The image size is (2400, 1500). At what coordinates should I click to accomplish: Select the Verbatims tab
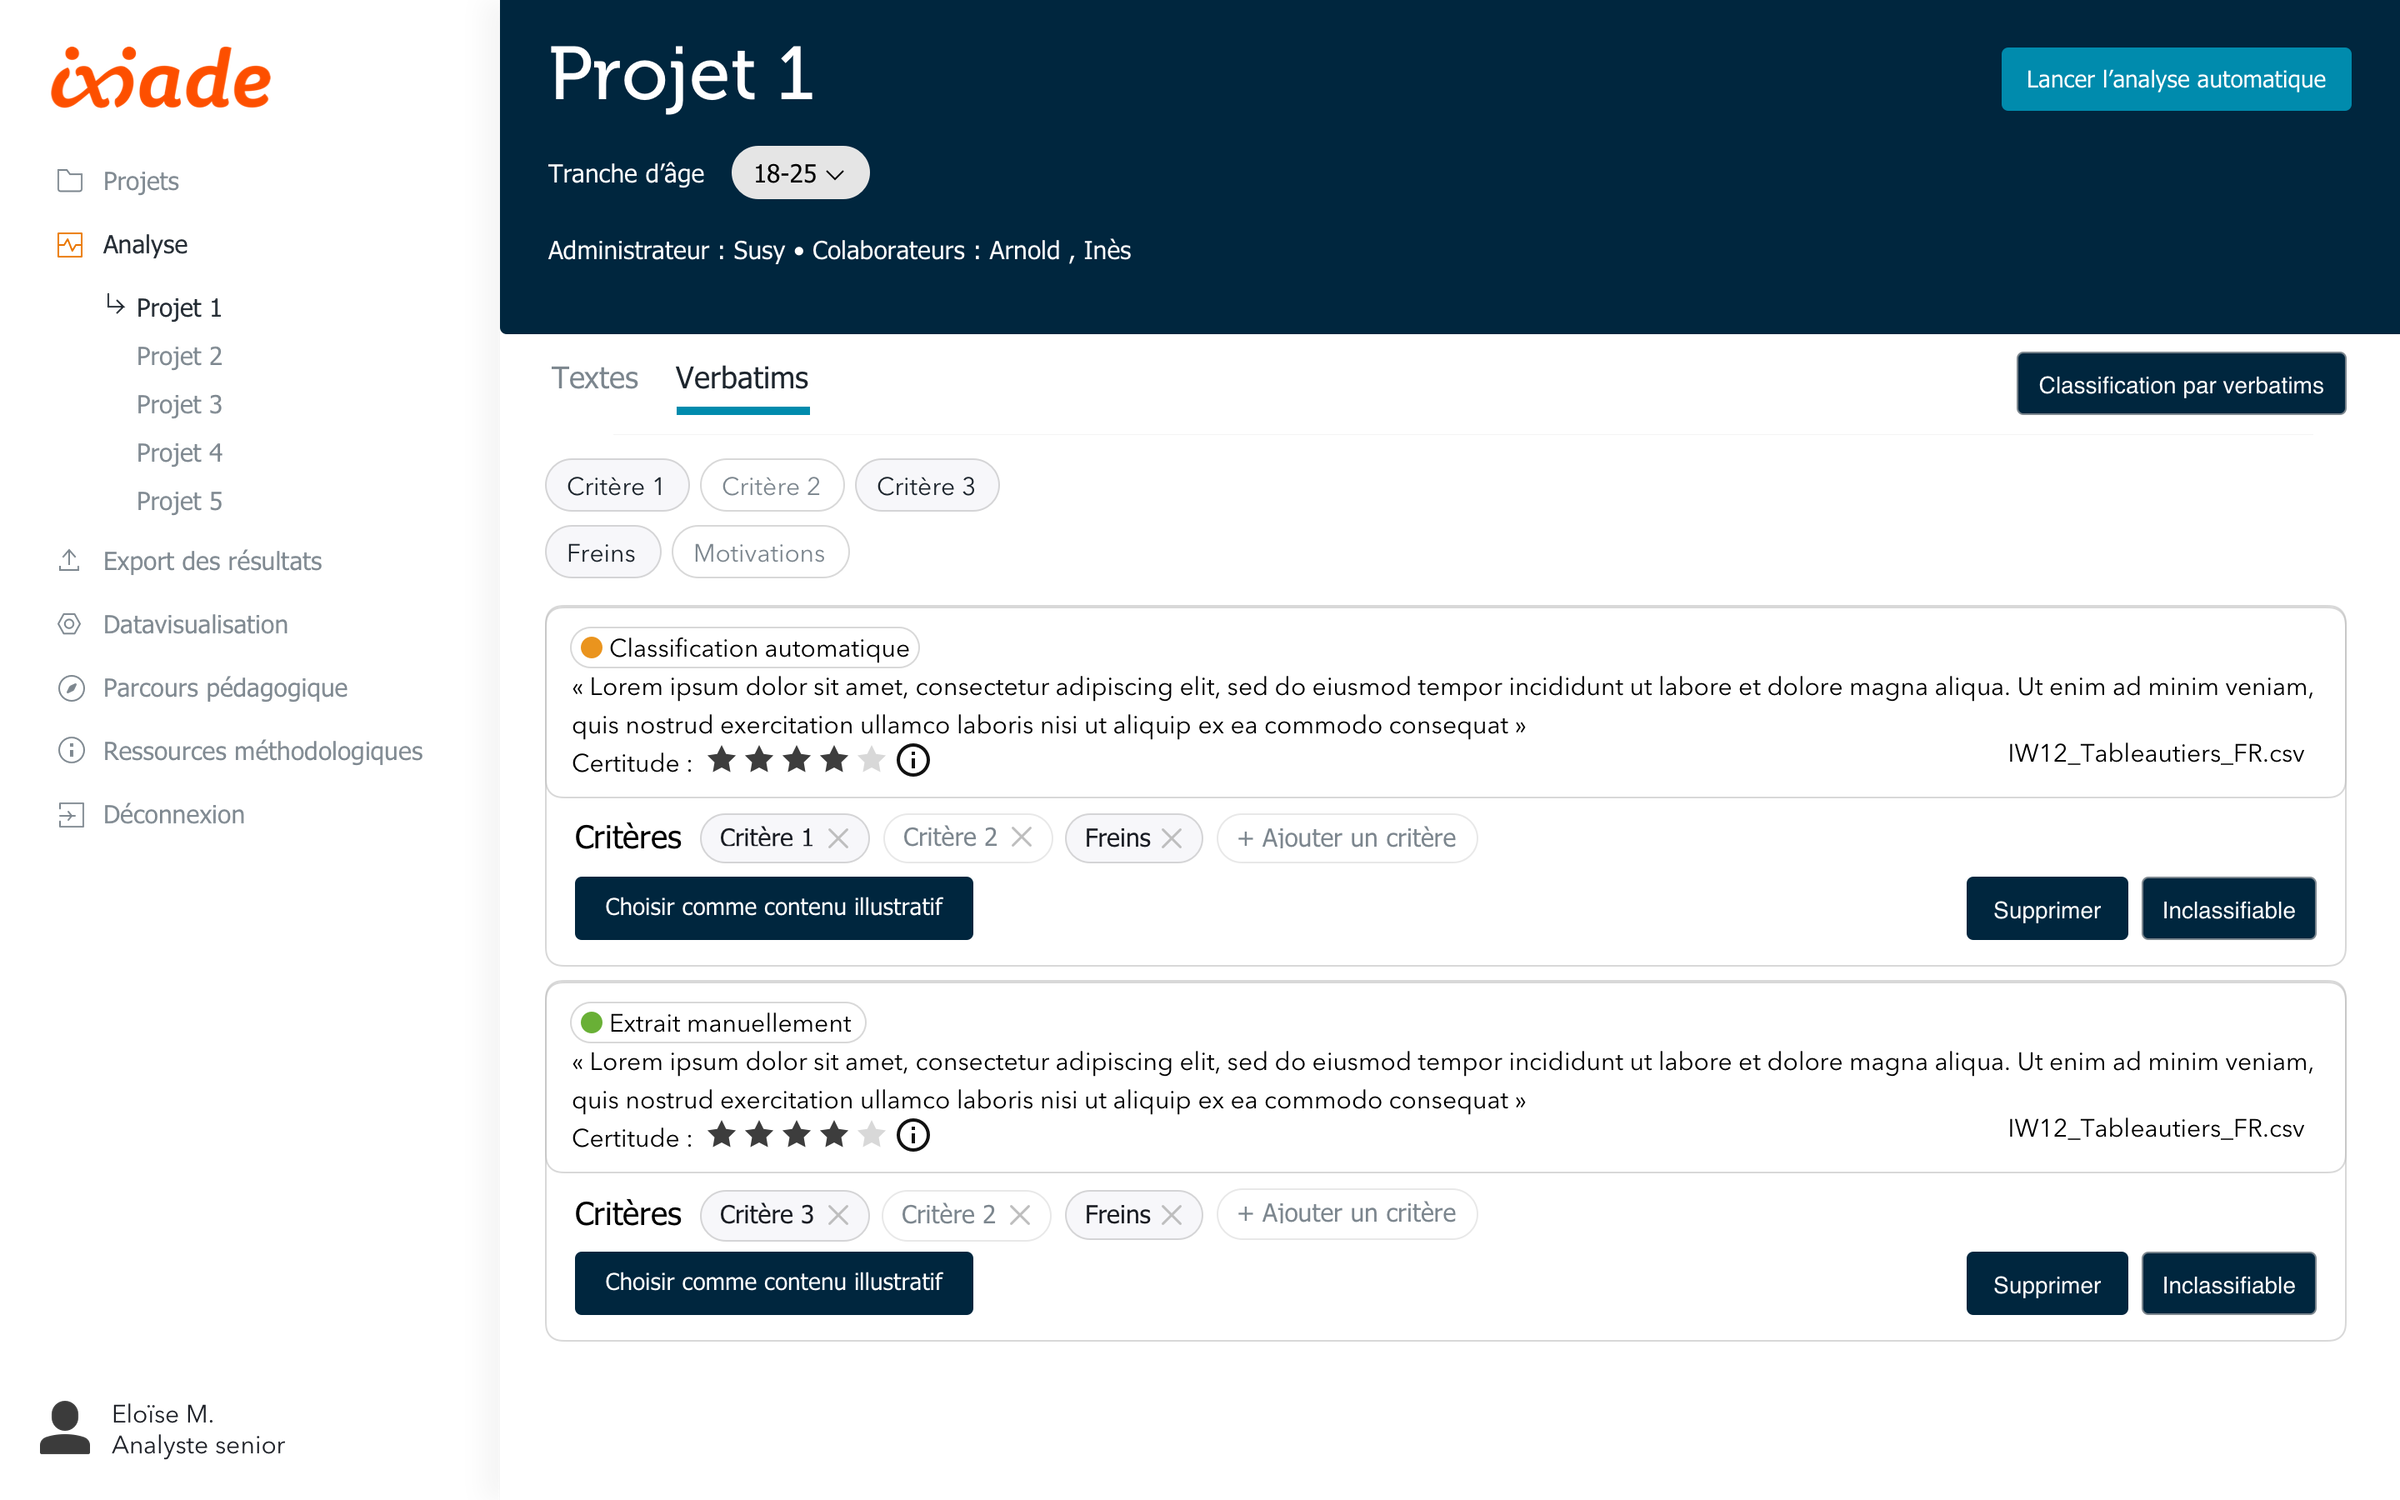coord(741,379)
